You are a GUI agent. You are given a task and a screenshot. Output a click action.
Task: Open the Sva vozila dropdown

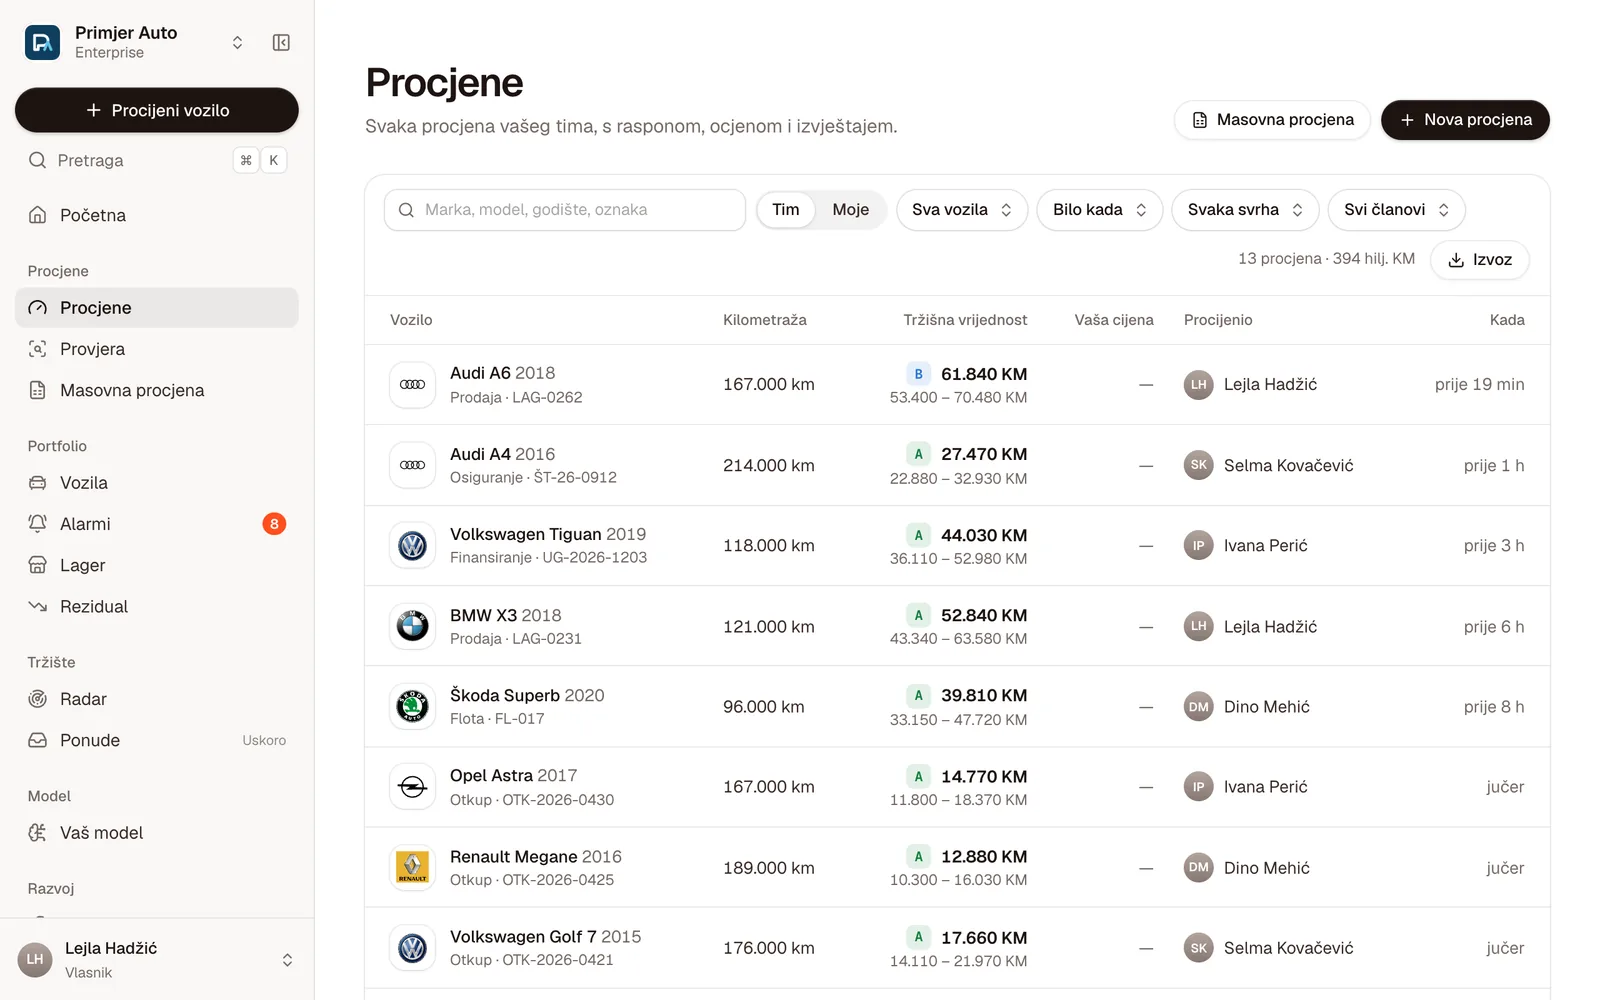pos(962,210)
